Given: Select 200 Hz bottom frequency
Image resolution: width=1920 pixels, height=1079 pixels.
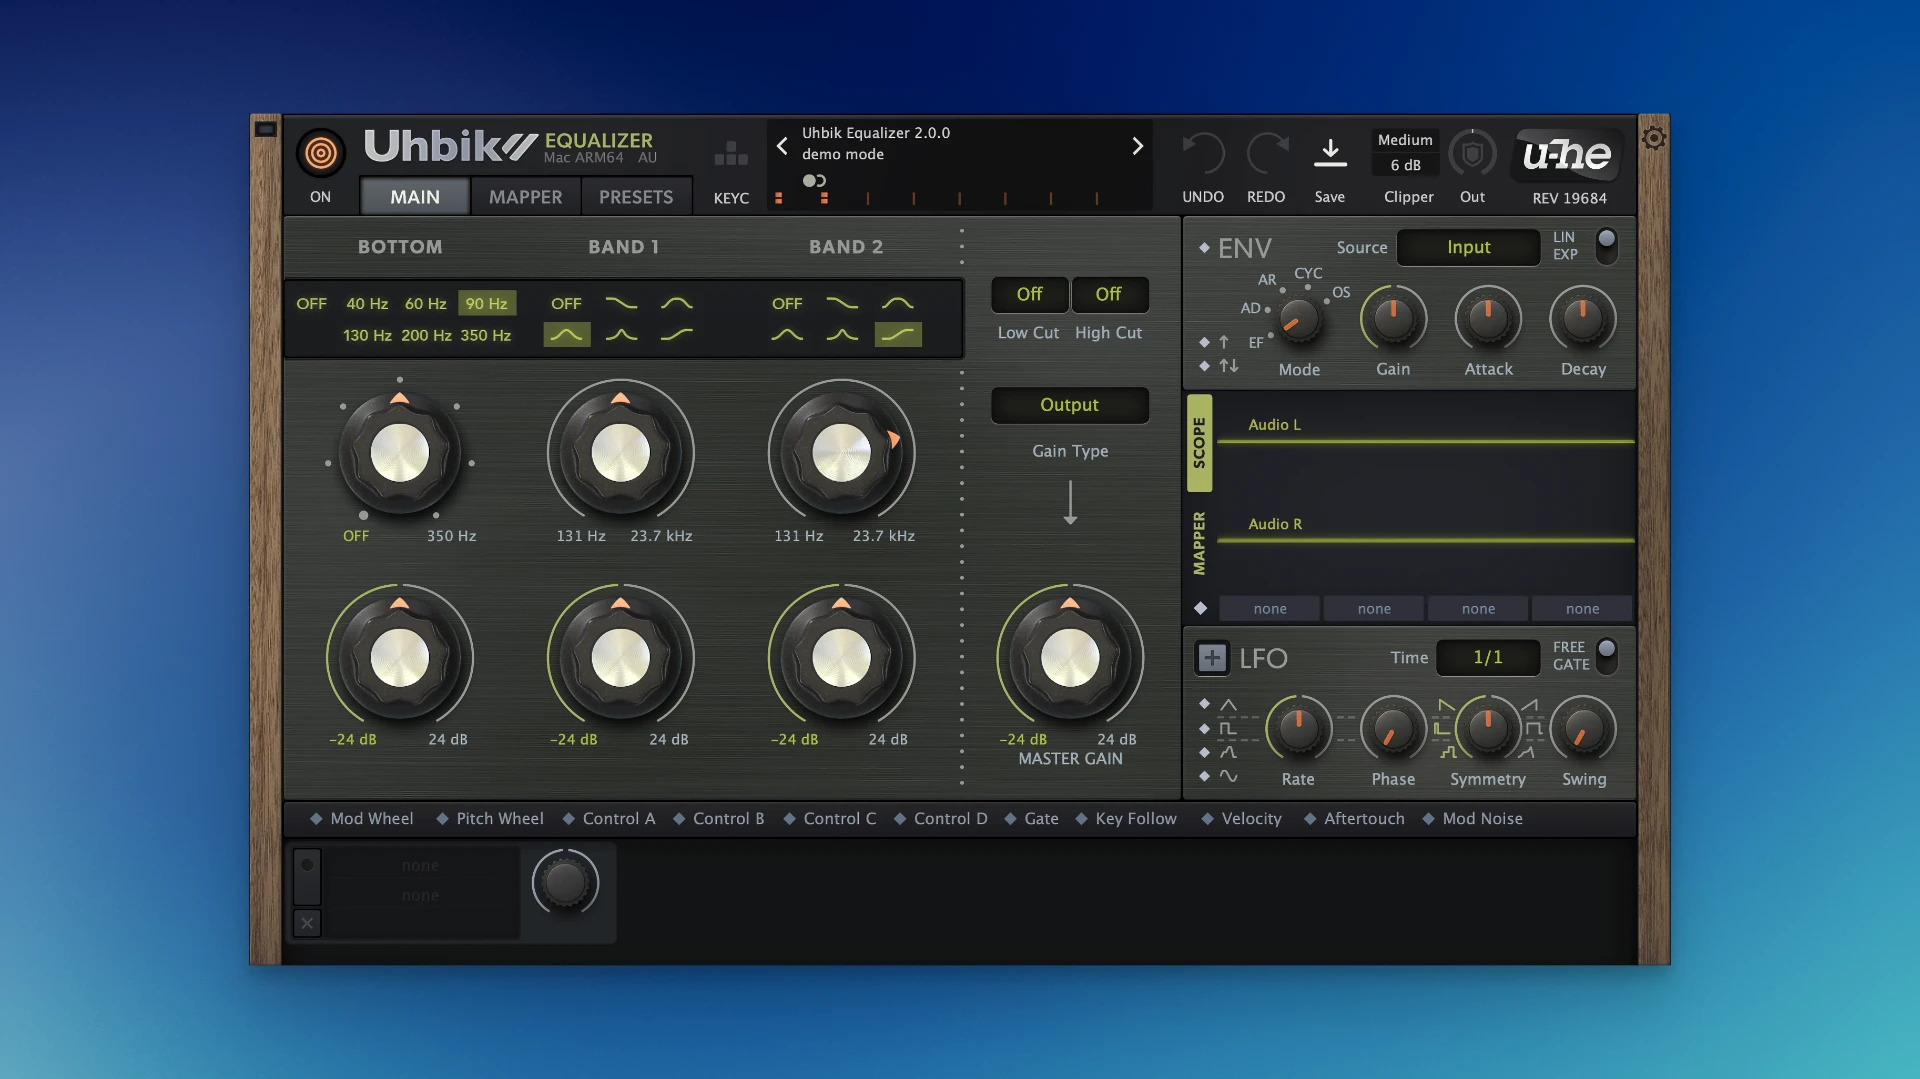Looking at the screenshot, I should tap(427, 335).
